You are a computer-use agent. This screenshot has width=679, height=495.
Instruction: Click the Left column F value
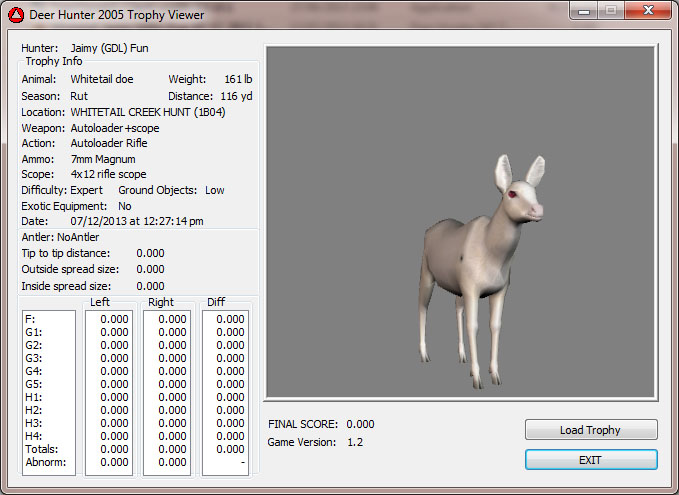[114, 319]
